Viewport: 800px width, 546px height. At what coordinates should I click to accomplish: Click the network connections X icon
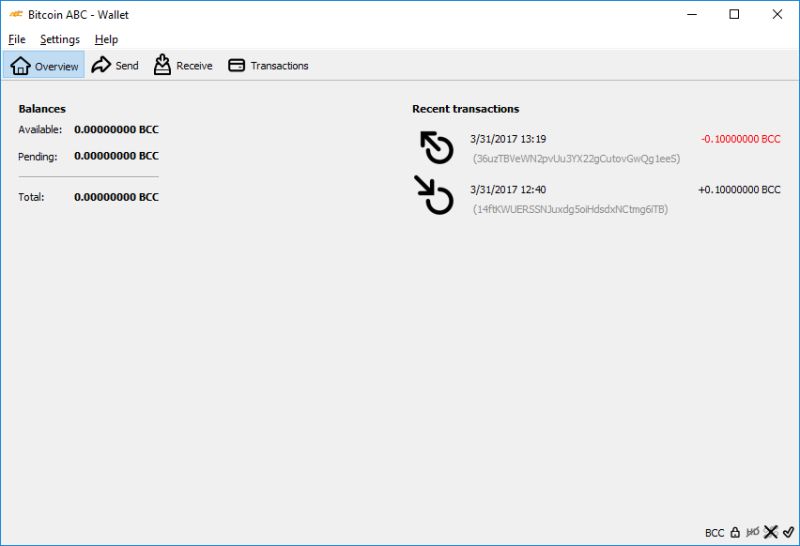coord(770,532)
